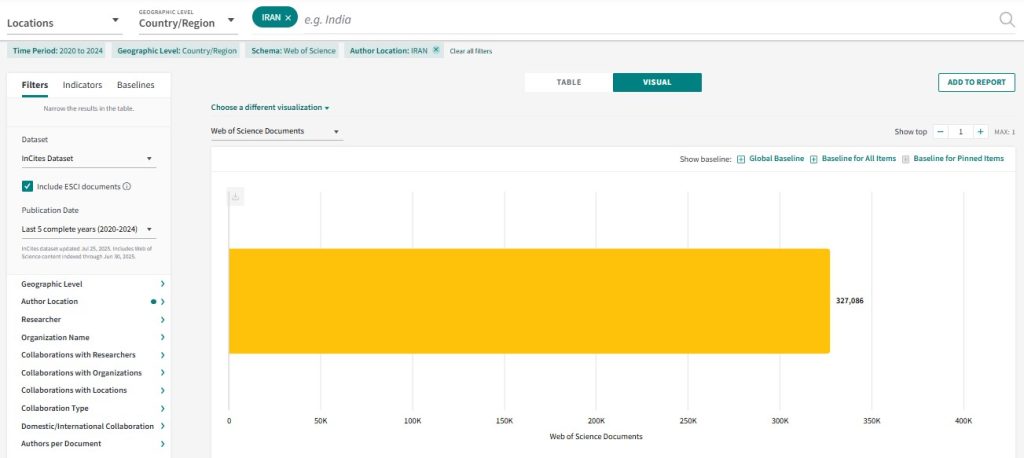Open the Web of Science Documents dropdown

pos(275,131)
